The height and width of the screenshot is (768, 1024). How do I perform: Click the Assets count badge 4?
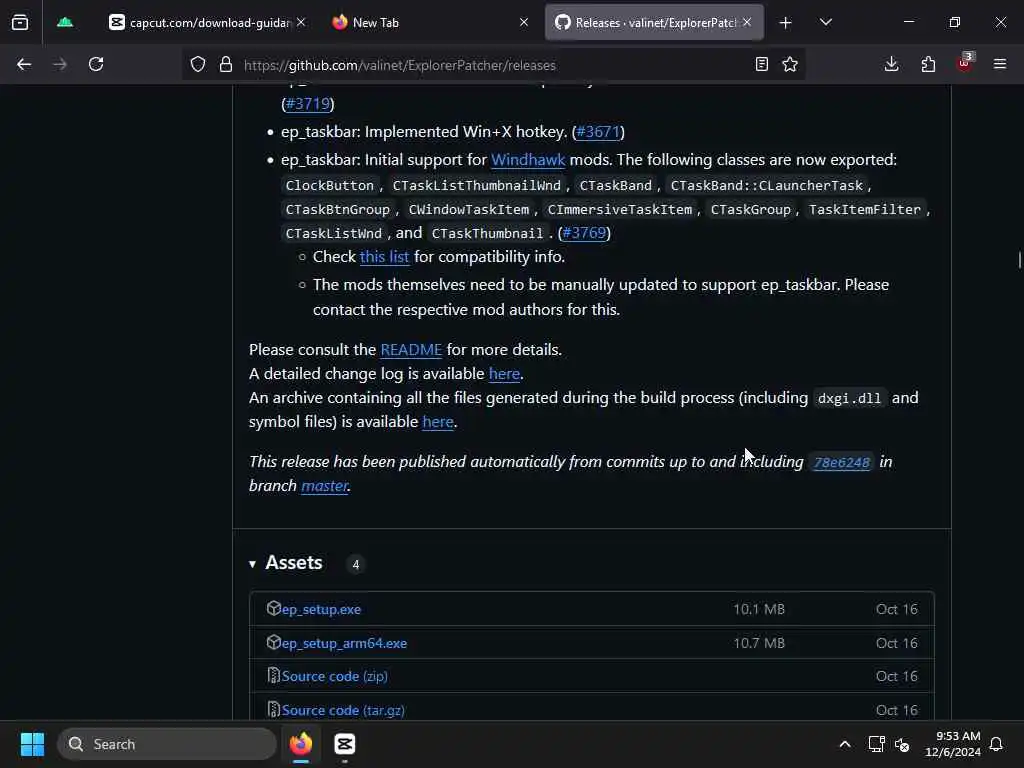click(x=356, y=565)
